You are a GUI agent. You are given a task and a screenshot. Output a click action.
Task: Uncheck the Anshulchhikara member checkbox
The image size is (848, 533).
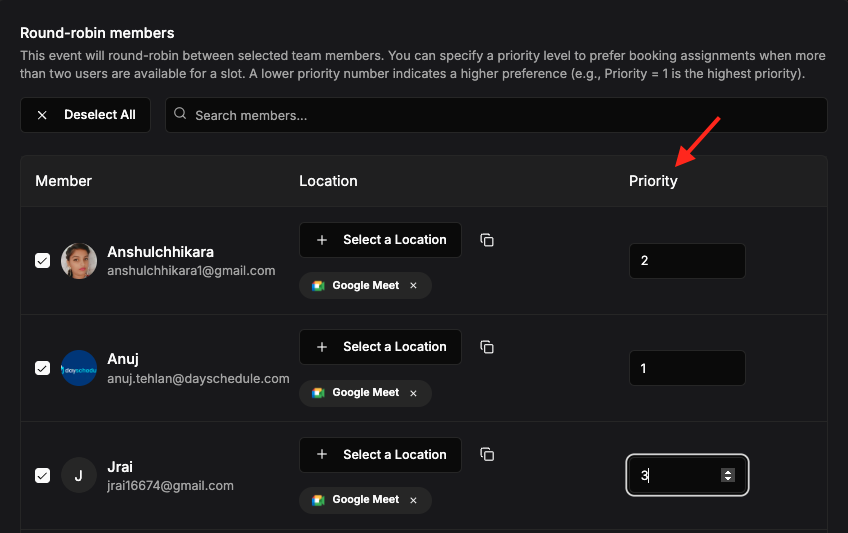point(42,261)
